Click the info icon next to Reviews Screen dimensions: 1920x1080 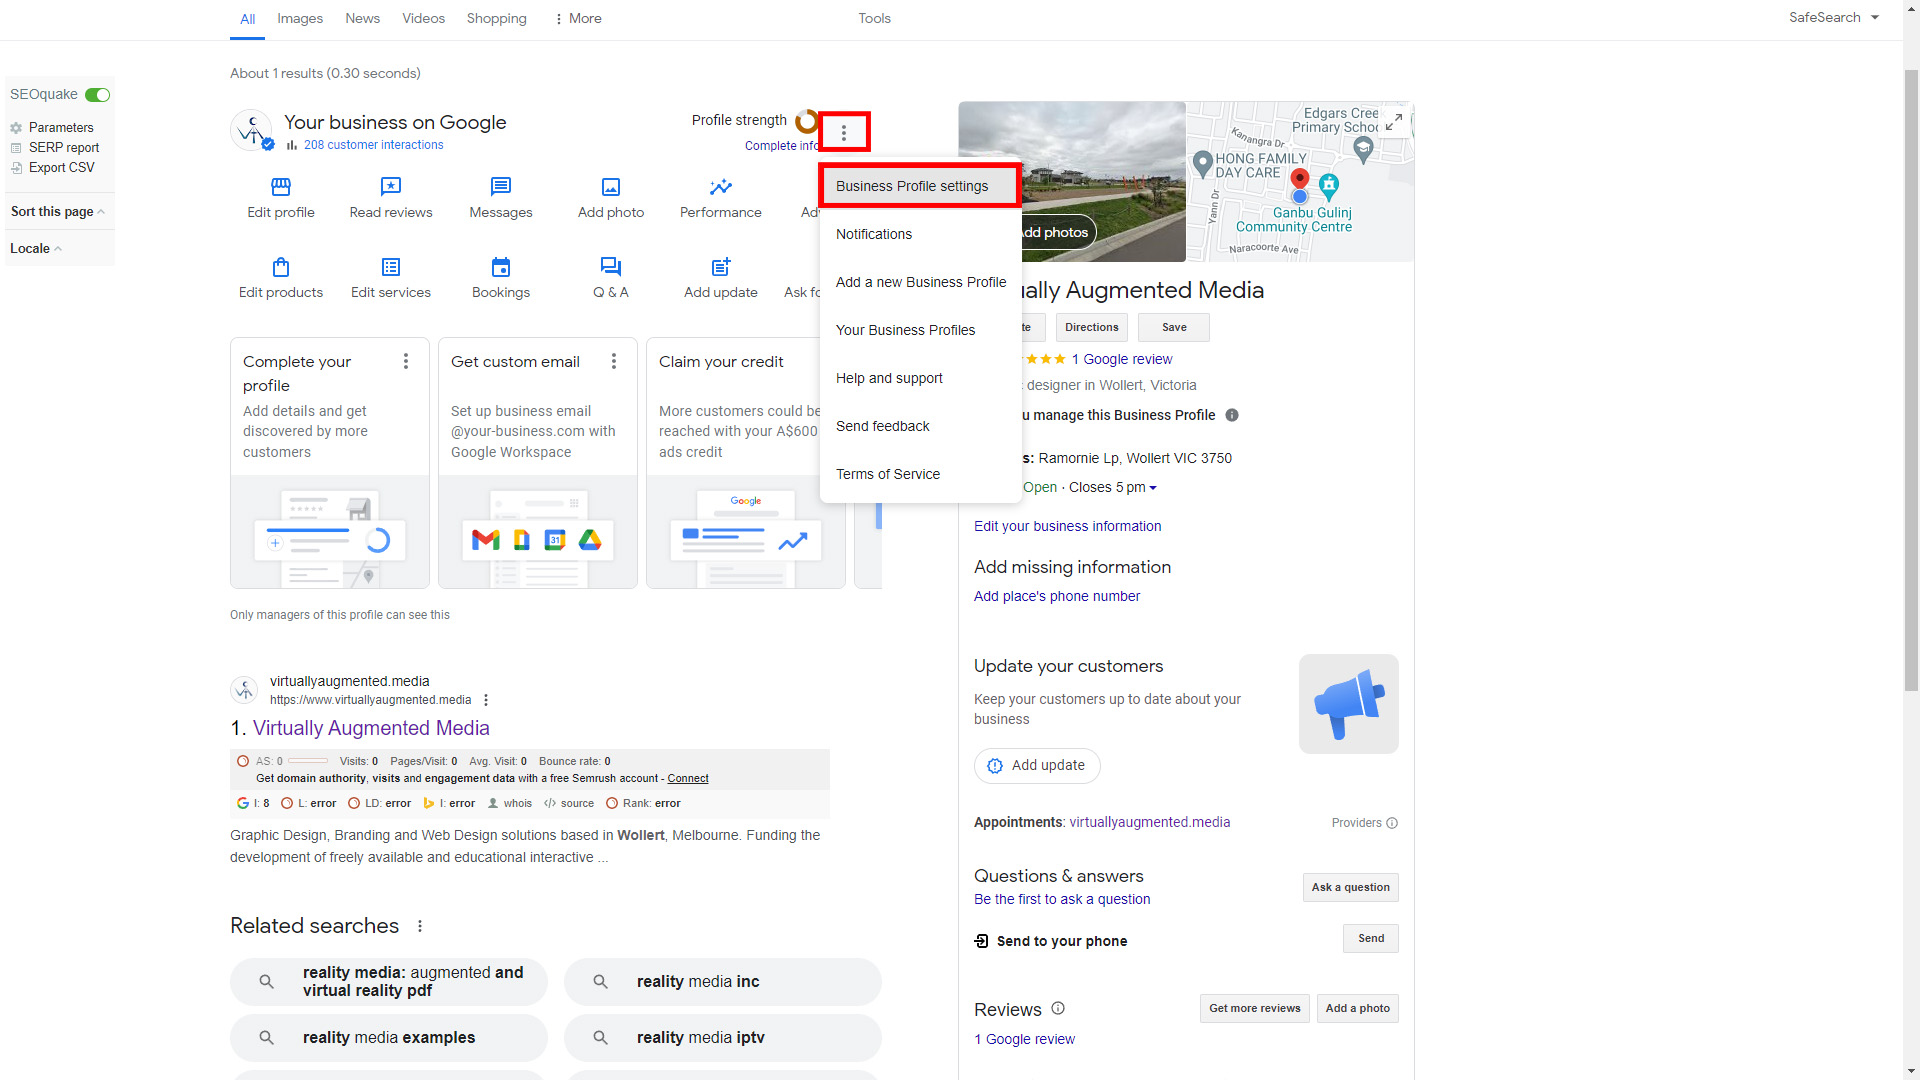click(1058, 1009)
